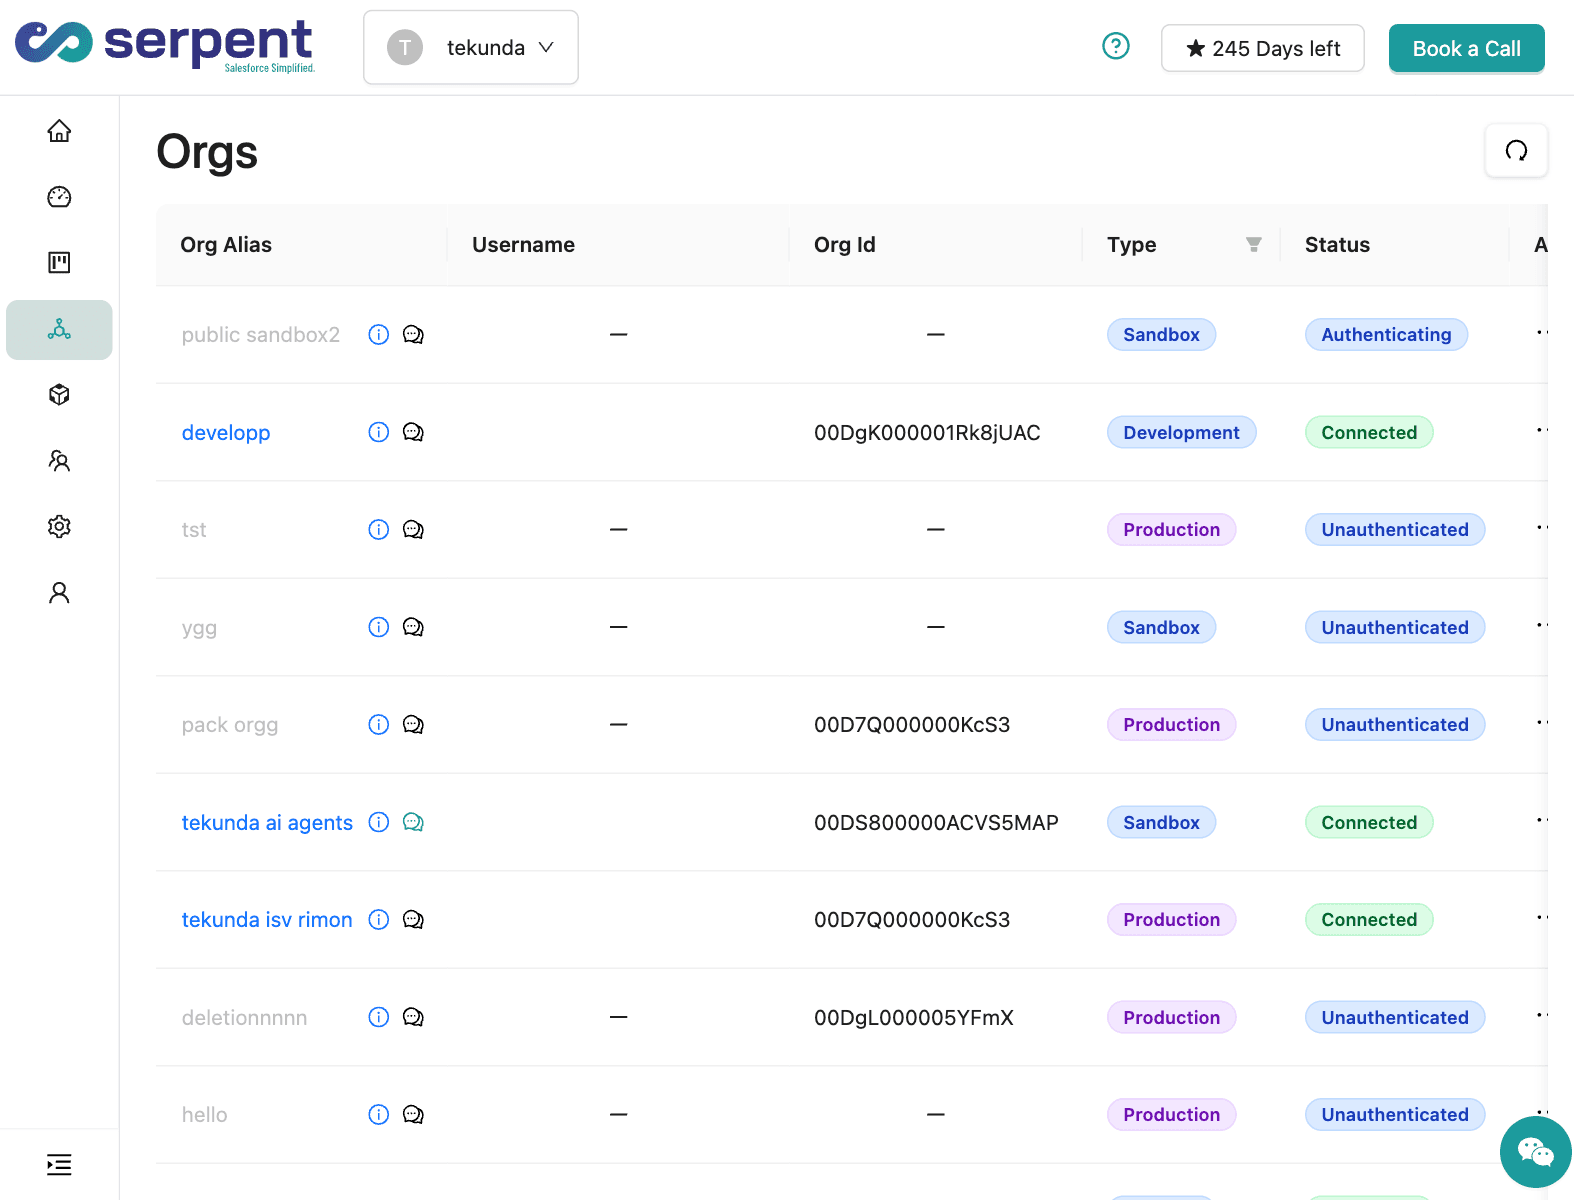Viewport: 1574px width, 1200px height.
Task: Open the dashboard gauge icon in sidebar
Action: (x=59, y=197)
